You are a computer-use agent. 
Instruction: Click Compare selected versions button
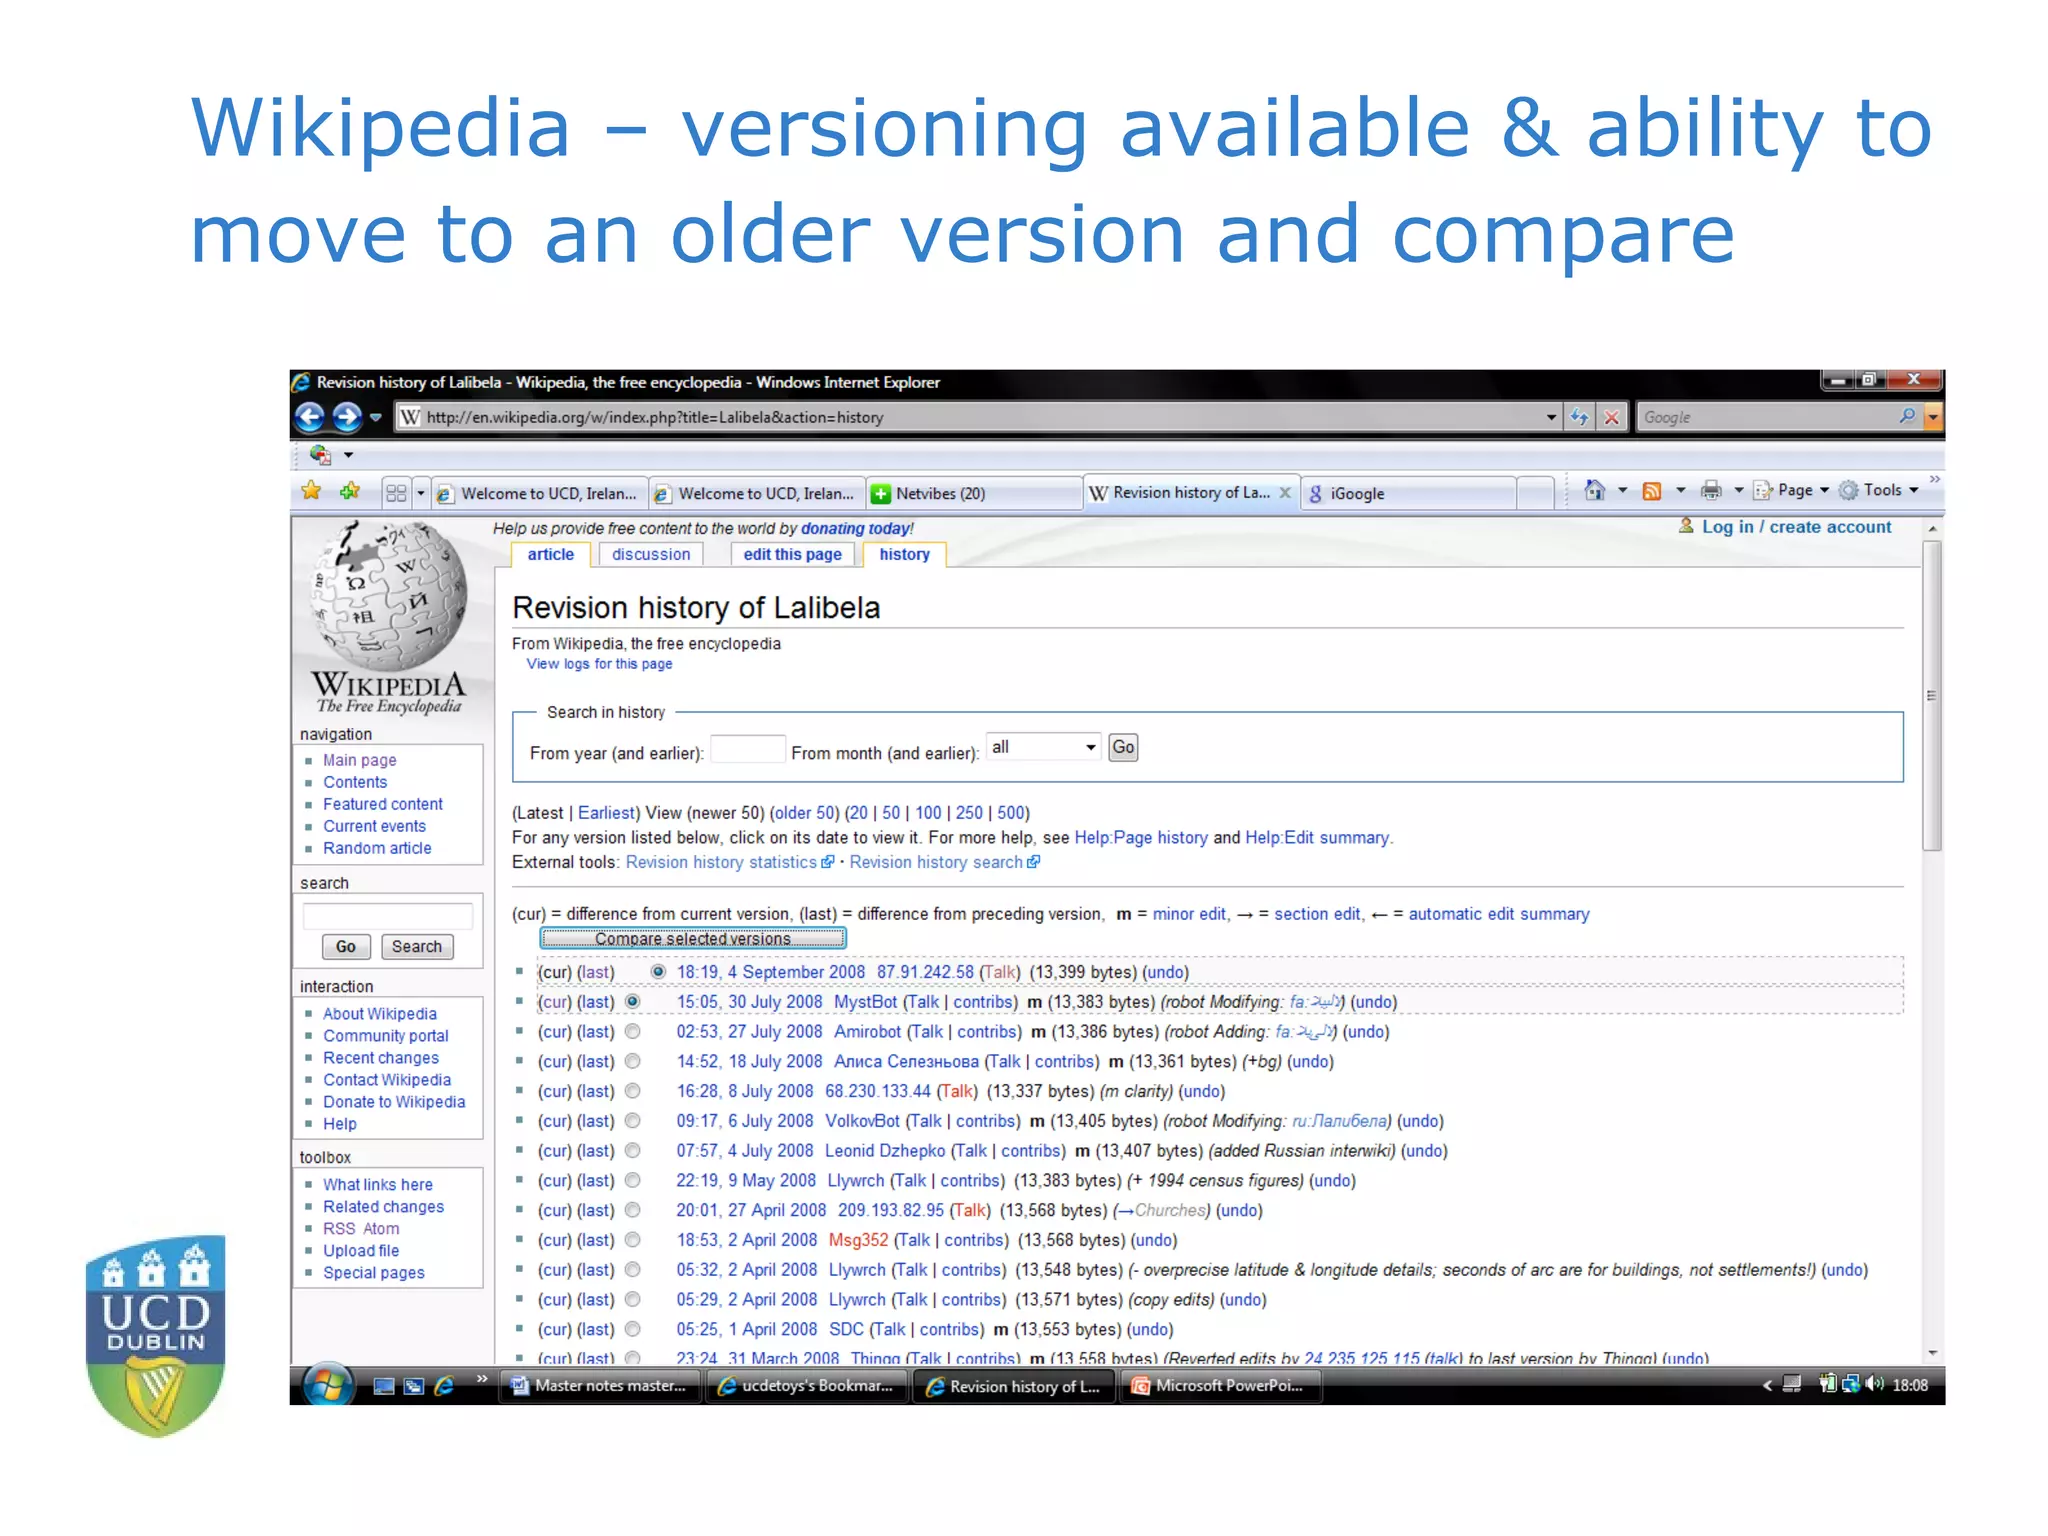point(693,939)
